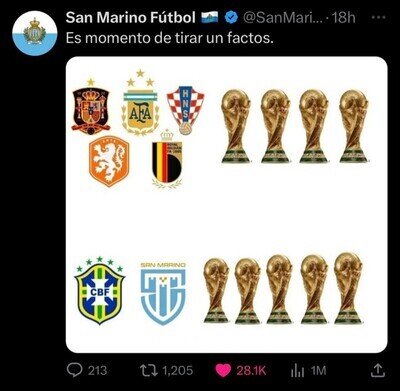Viewport: 400px width, 391px height.
Task: Tap the CBF Brazil crest
Action: pos(100,291)
